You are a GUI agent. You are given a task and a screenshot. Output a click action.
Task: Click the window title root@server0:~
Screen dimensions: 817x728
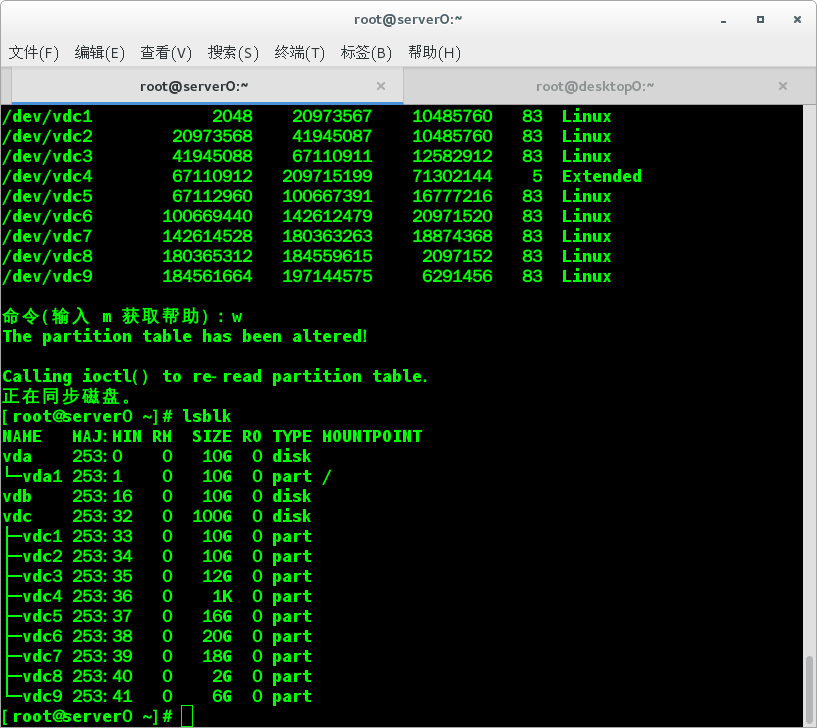pyautogui.click(x=408, y=20)
